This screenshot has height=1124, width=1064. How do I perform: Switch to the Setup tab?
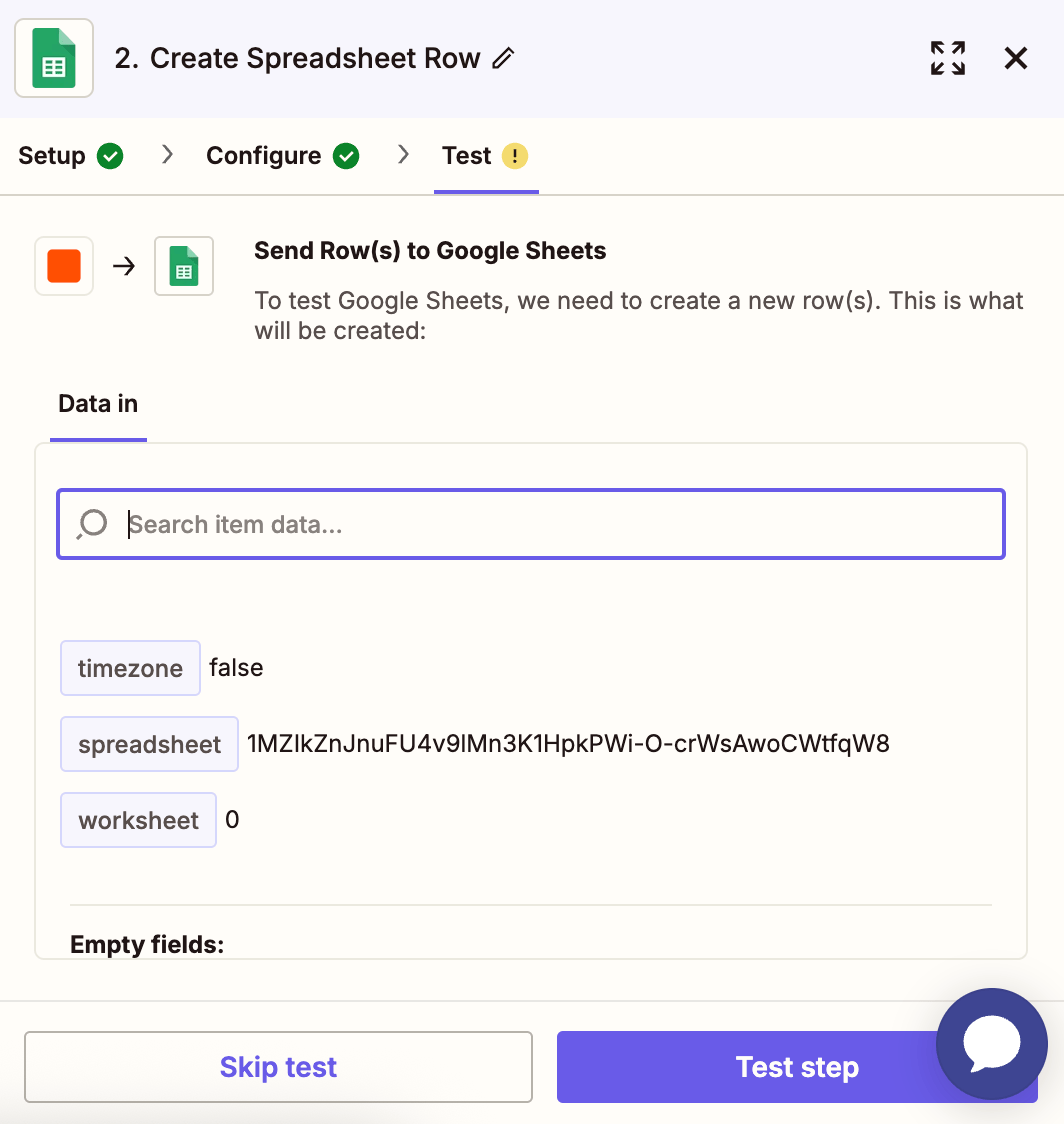(52, 156)
